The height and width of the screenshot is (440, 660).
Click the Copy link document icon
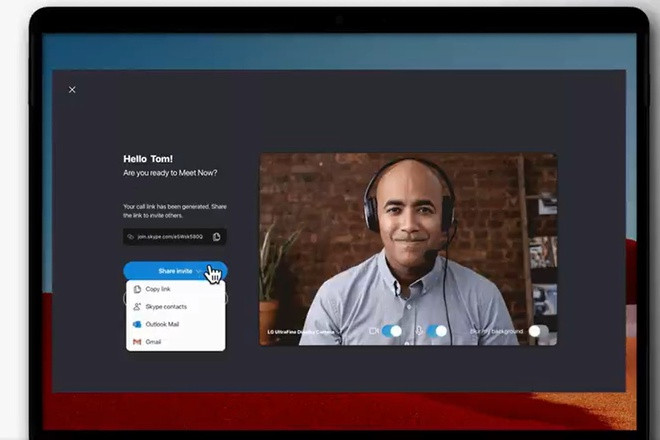coord(137,289)
